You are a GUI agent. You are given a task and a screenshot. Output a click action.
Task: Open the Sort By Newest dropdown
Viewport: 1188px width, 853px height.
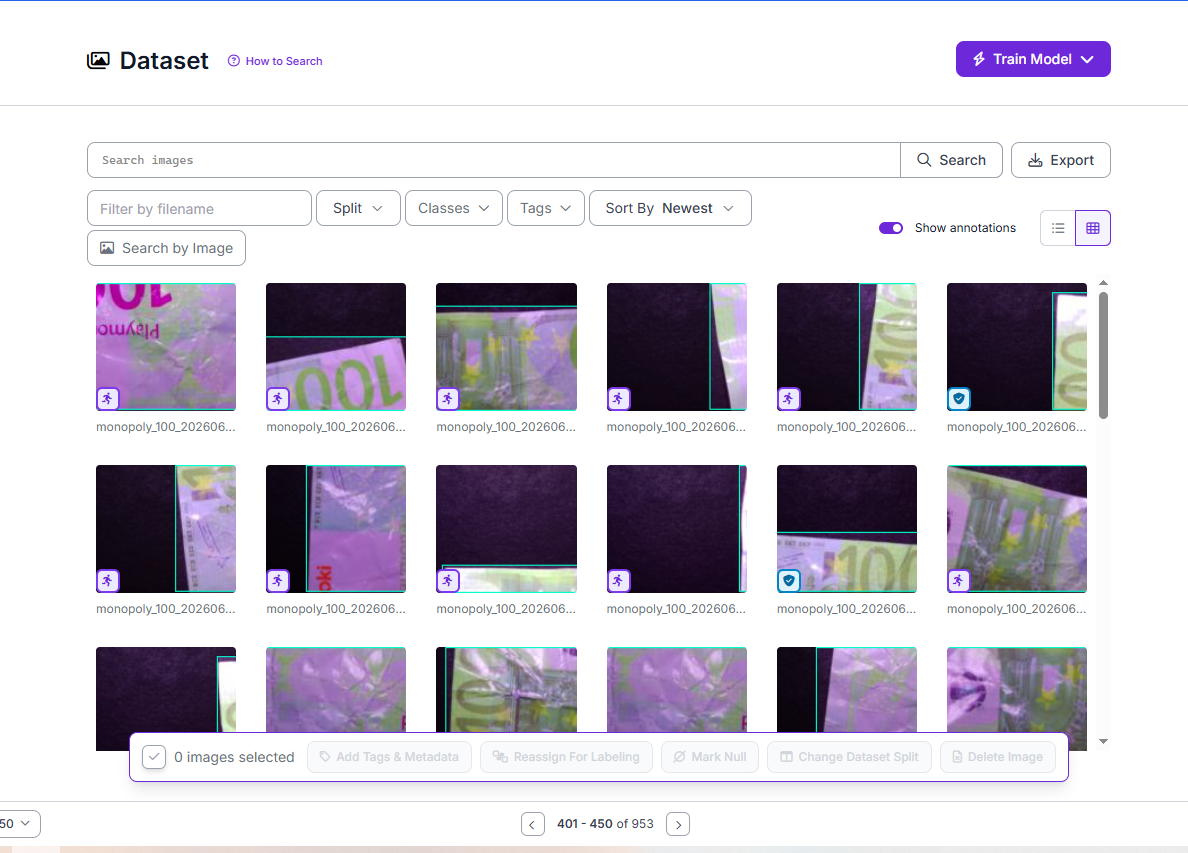tap(670, 208)
